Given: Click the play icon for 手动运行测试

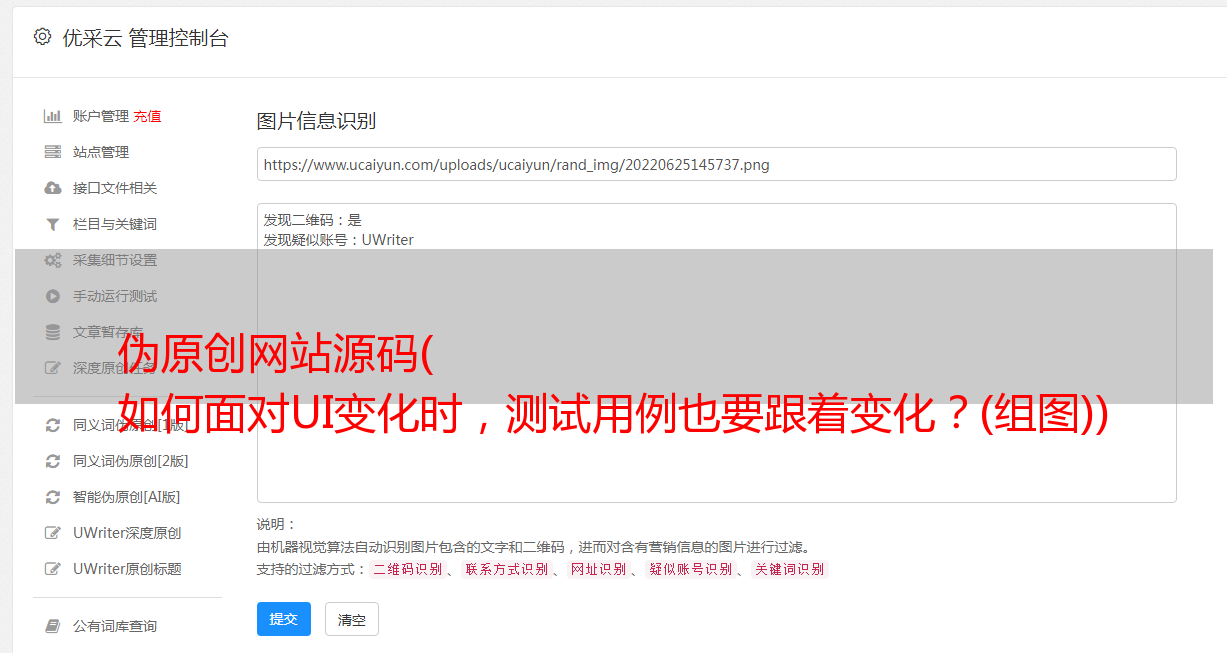Looking at the screenshot, I should pyautogui.click(x=53, y=296).
